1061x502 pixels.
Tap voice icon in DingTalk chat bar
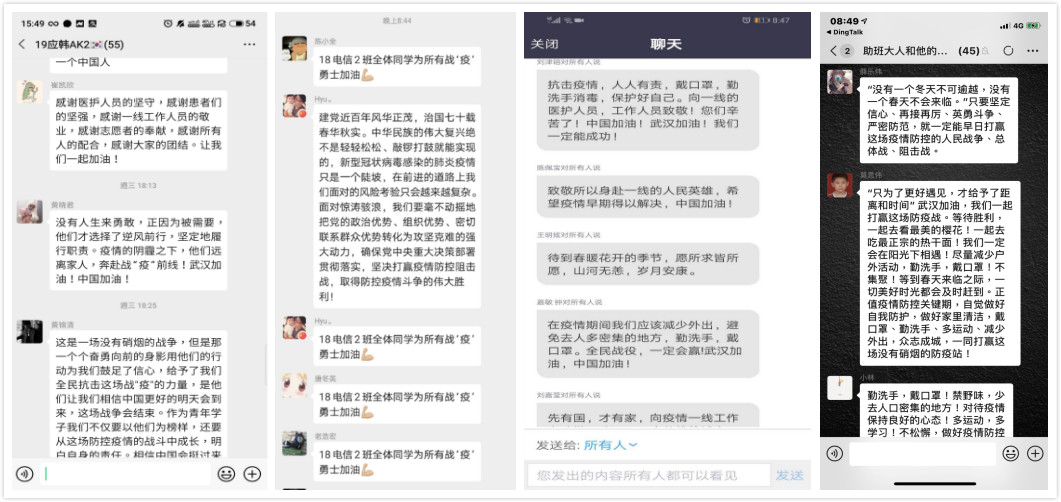click(x=834, y=453)
